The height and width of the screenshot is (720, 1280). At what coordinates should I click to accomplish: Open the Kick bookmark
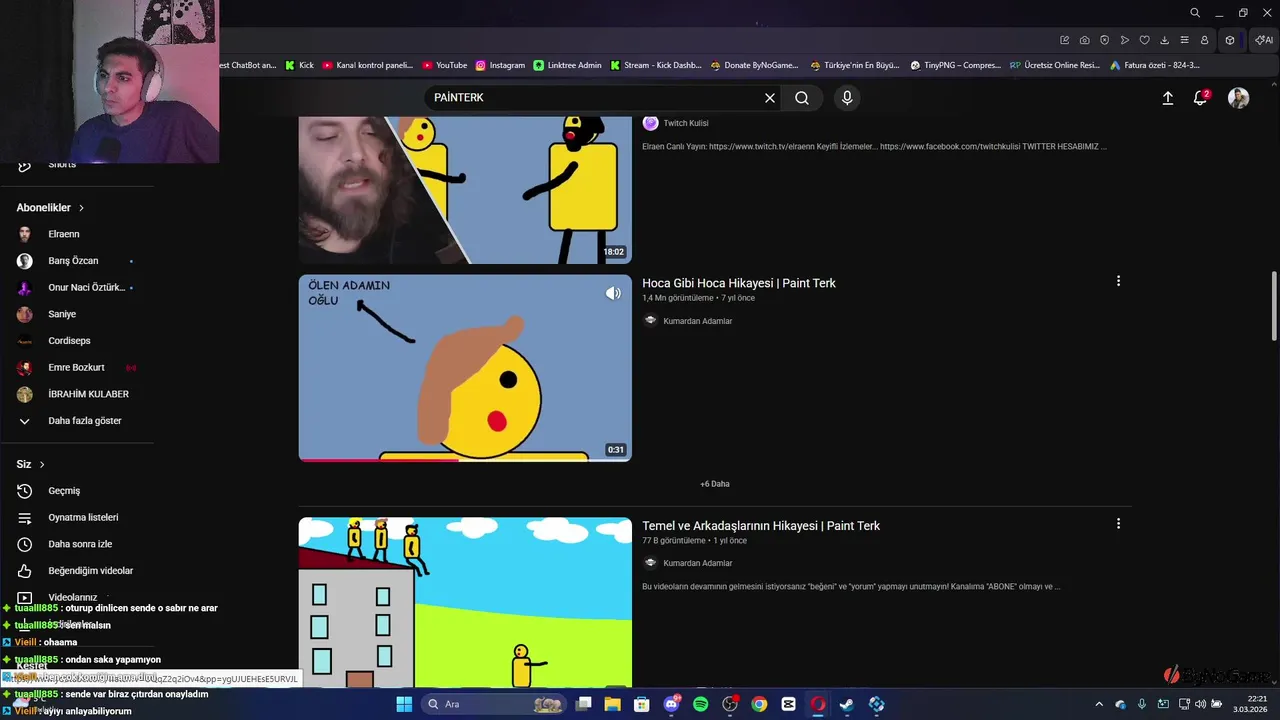point(299,65)
